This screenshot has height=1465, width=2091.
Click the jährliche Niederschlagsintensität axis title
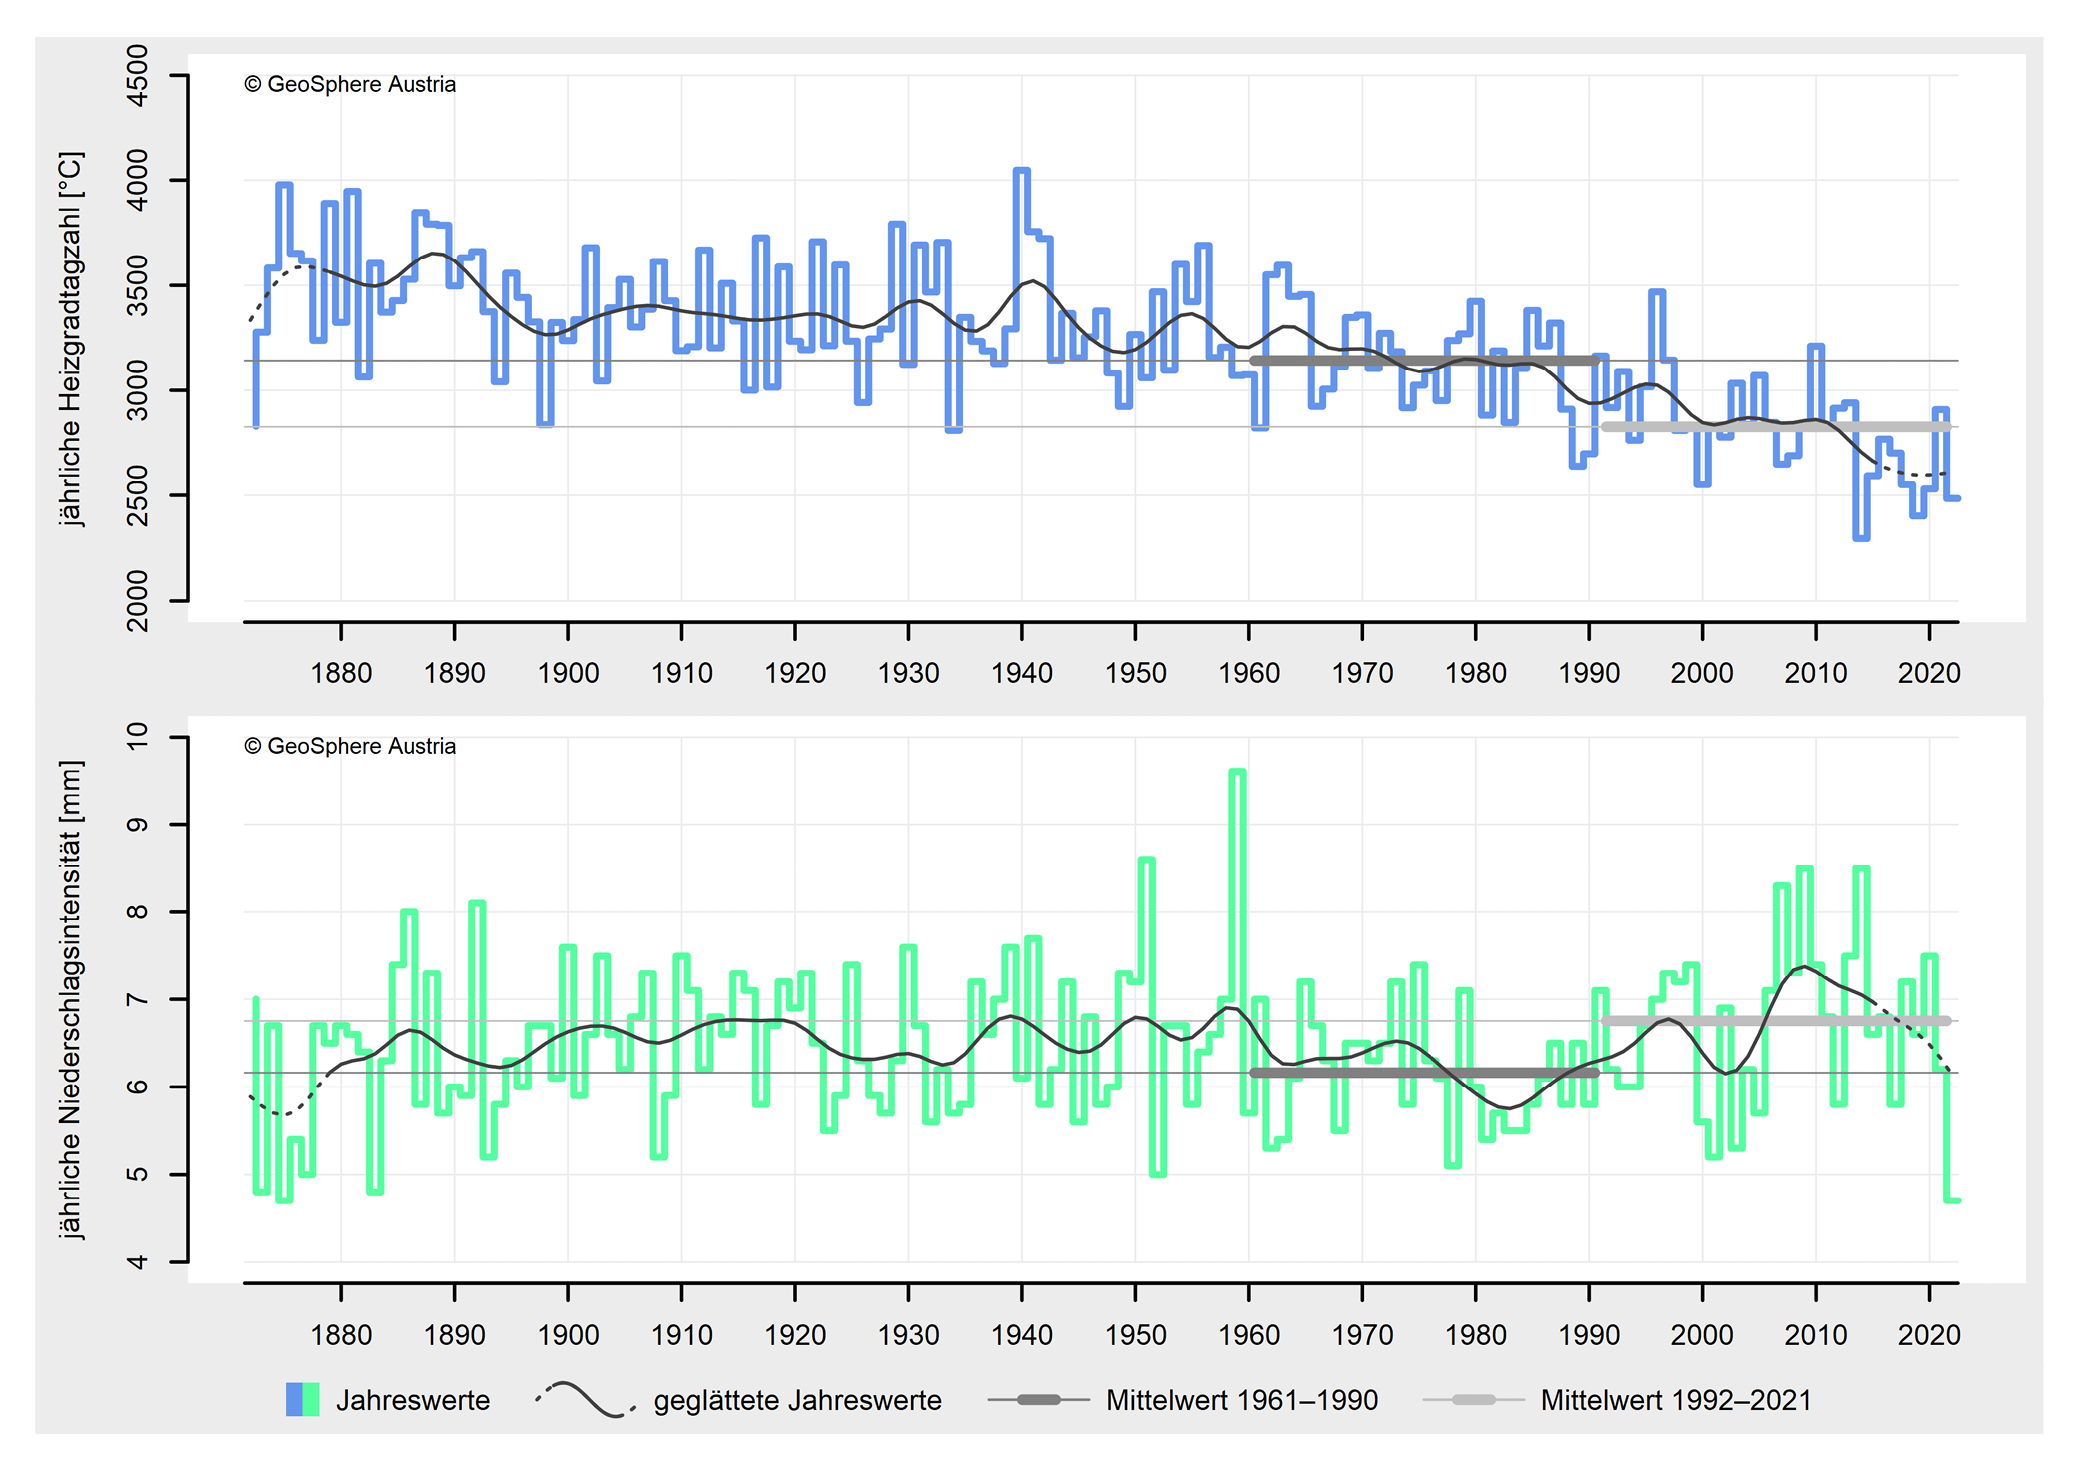pos(72,999)
